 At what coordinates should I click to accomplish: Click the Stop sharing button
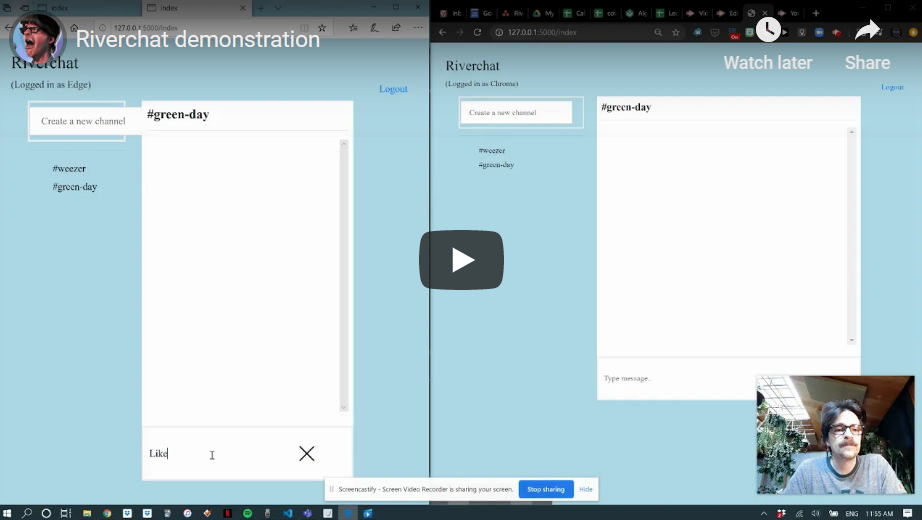(546, 489)
